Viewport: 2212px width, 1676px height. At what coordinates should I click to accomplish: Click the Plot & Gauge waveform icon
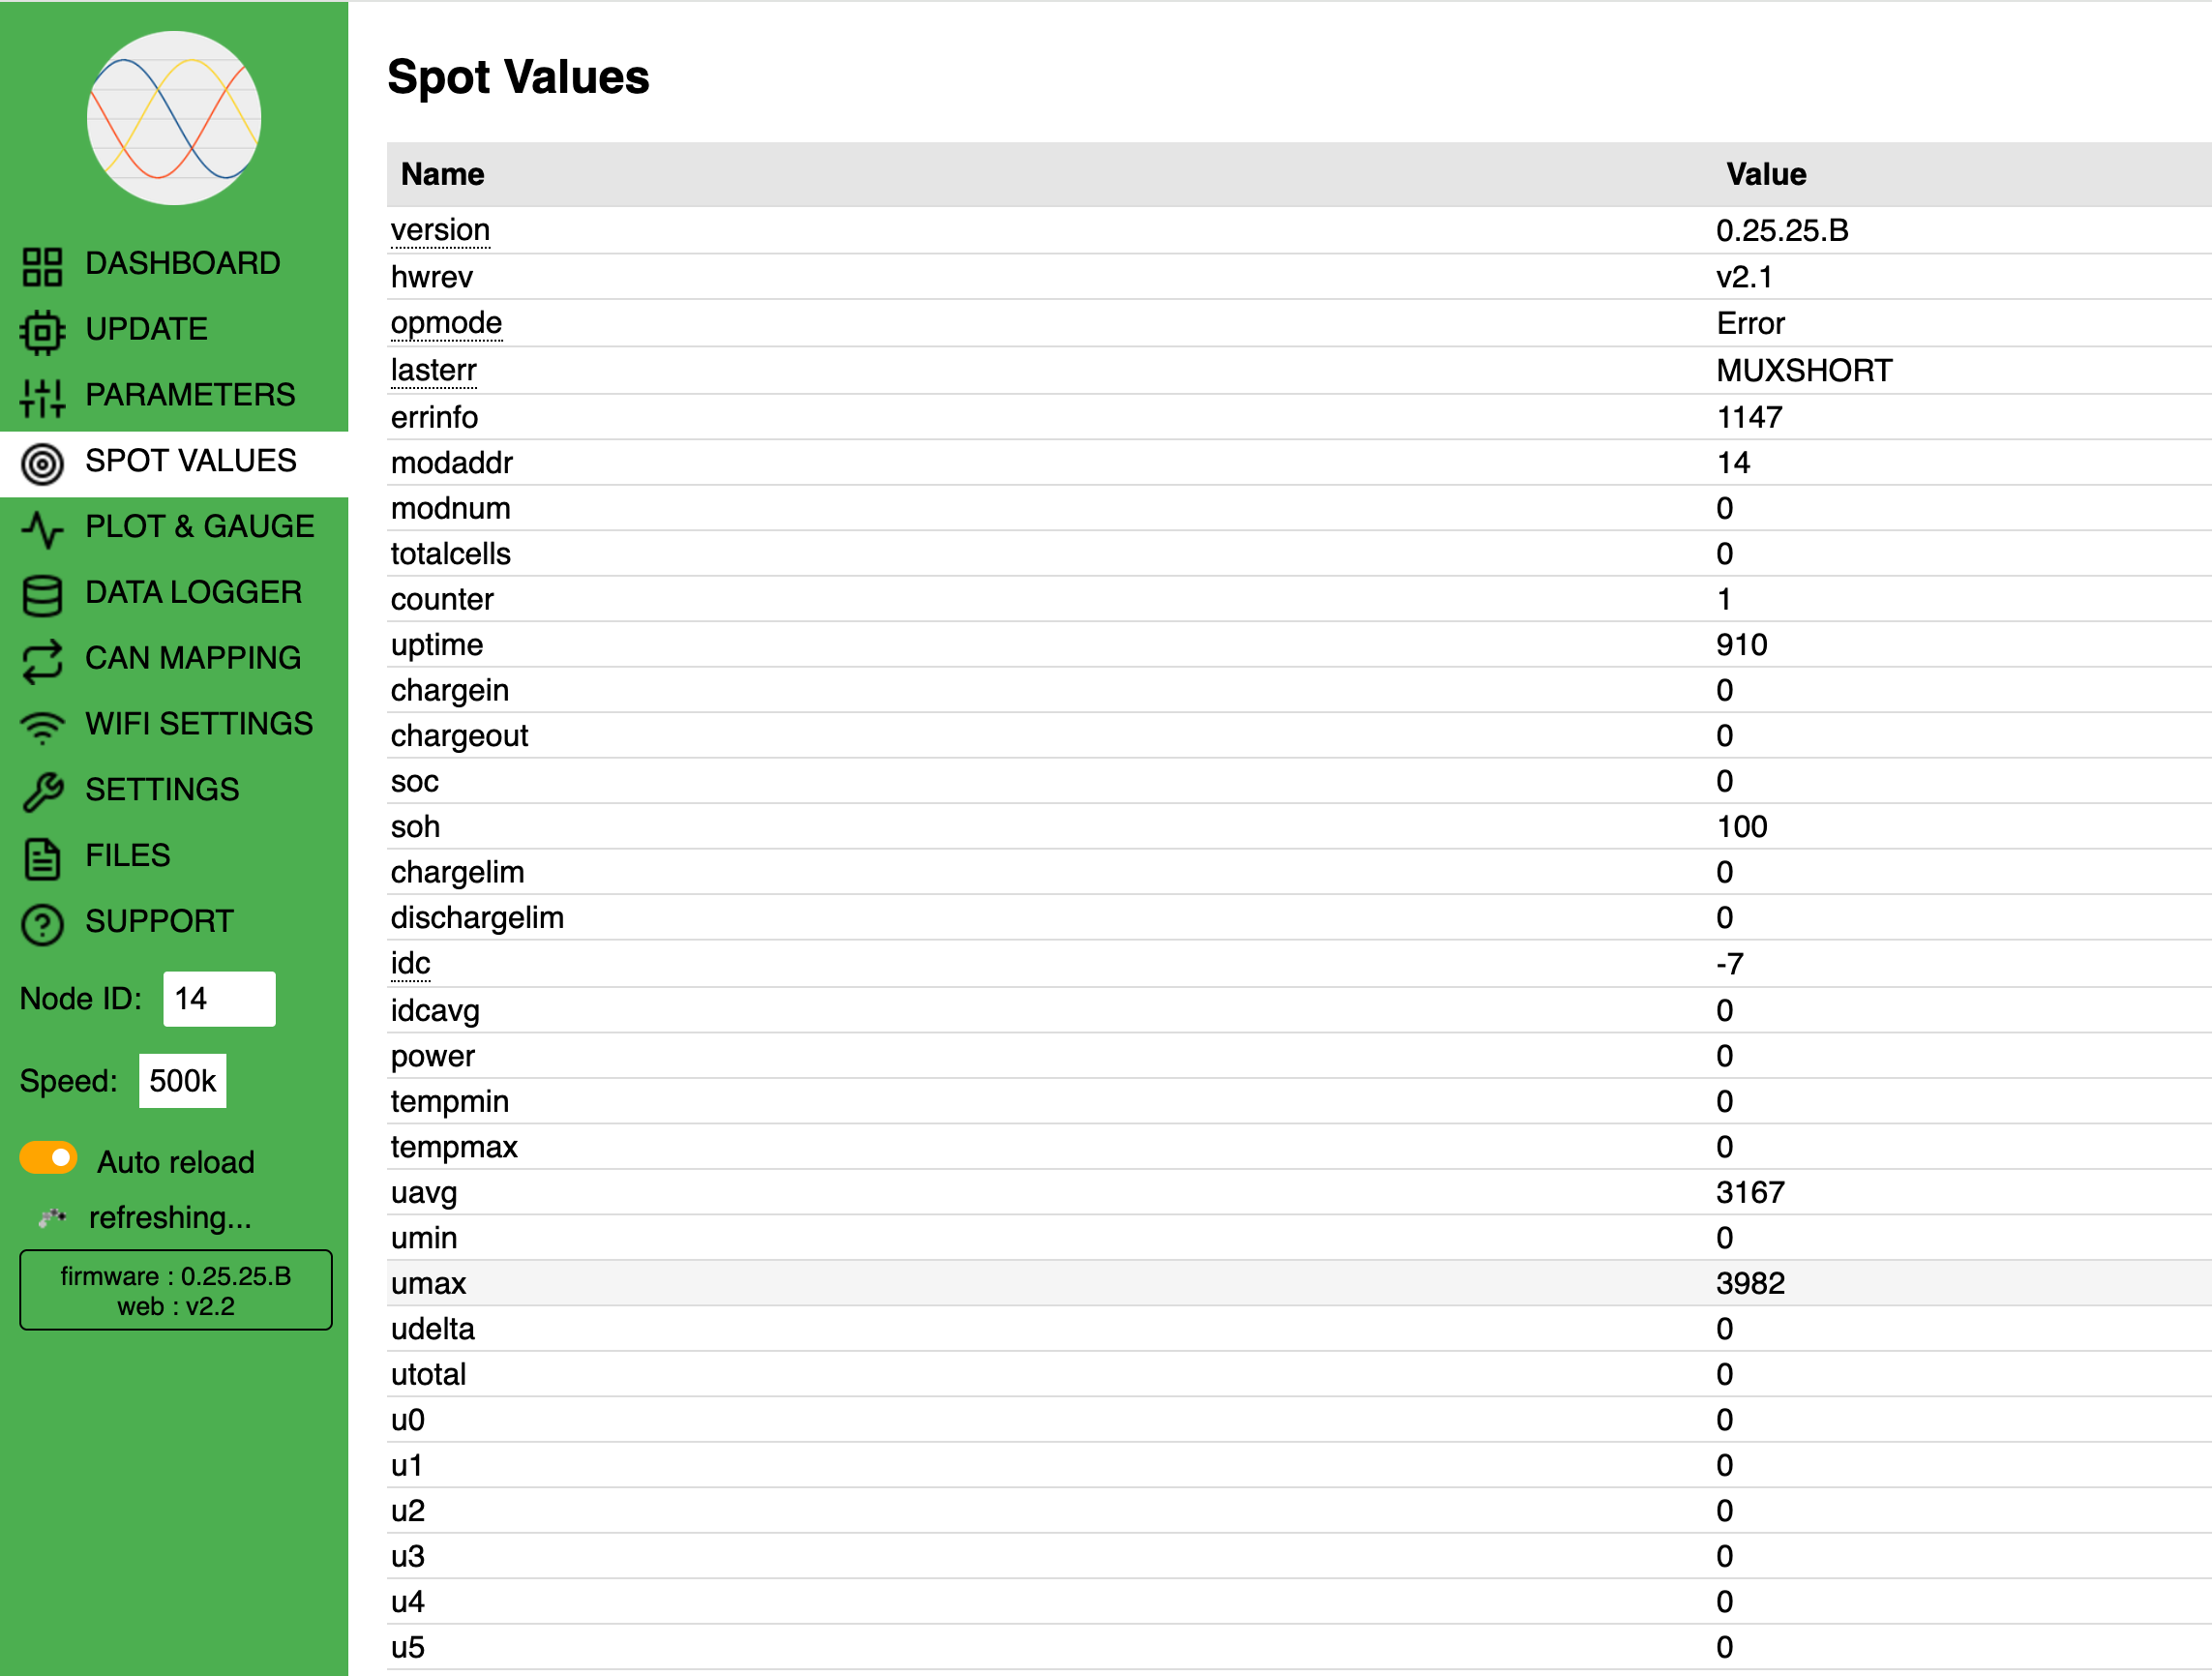pyautogui.click(x=42, y=529)
